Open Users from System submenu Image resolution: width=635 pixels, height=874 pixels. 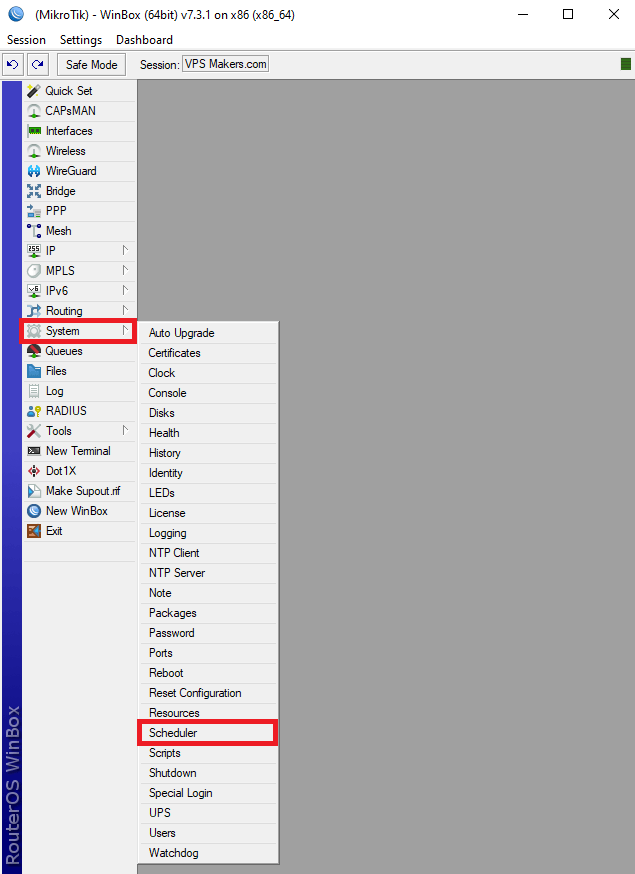click(207, 833)
